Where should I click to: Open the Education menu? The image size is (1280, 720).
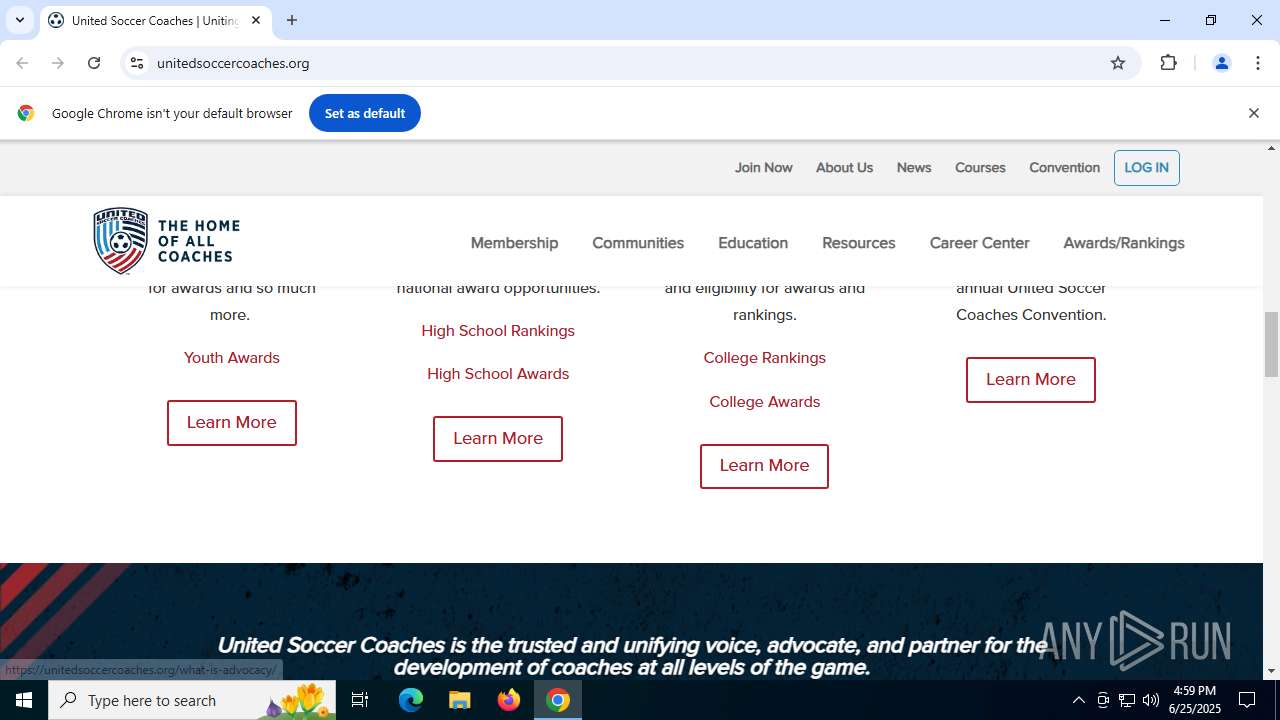pos(753,243)
